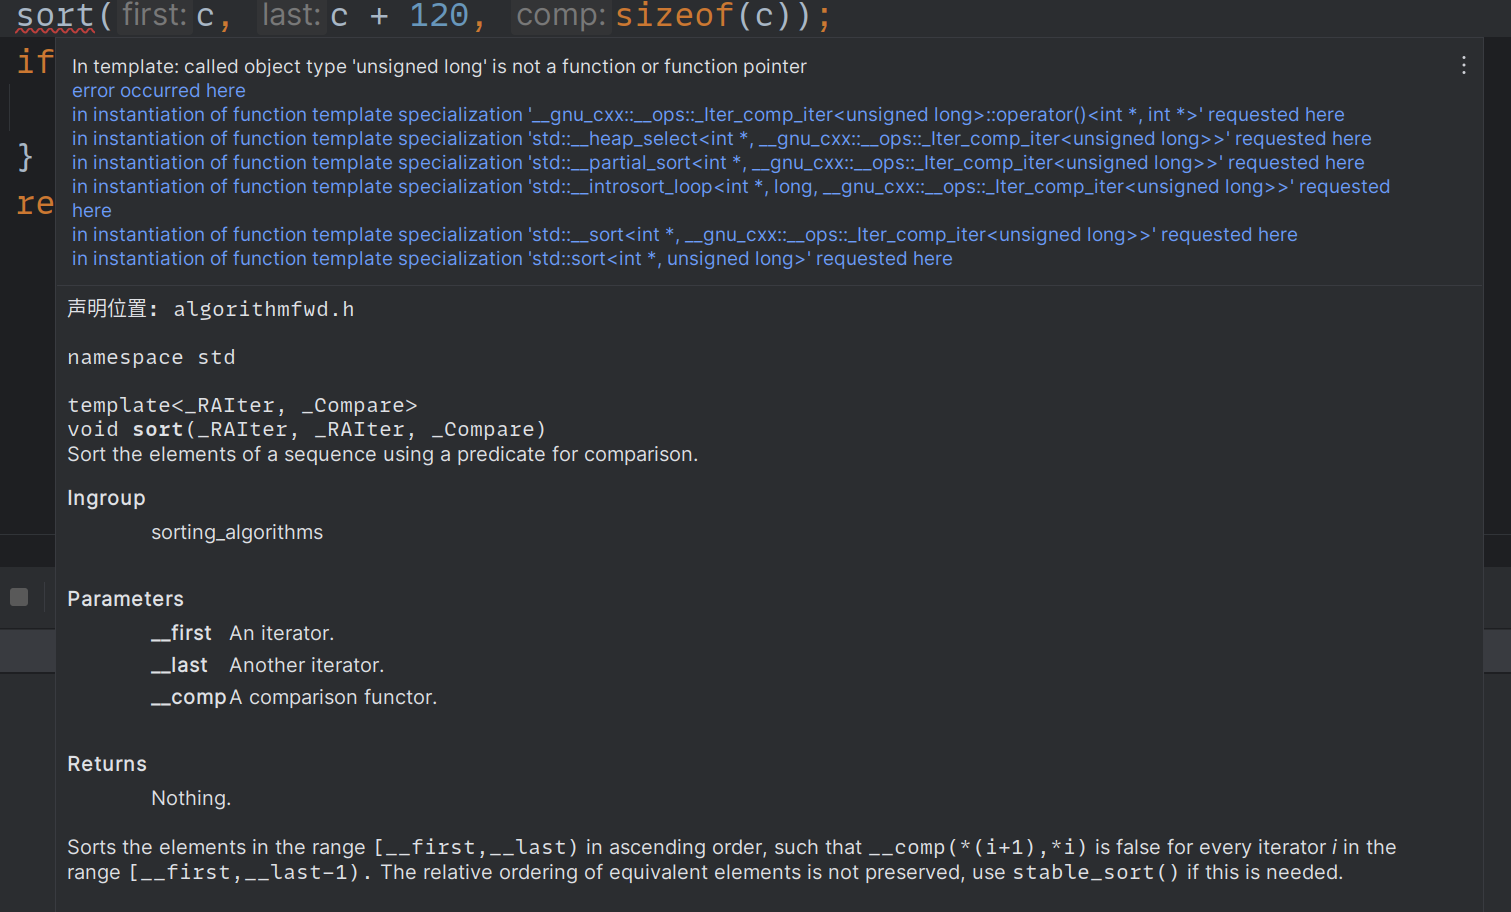This screenshot has width=1511, height=912.
Task: Click the 'Returns' heading
Action: pyautogui.click(x=107, y=764)
